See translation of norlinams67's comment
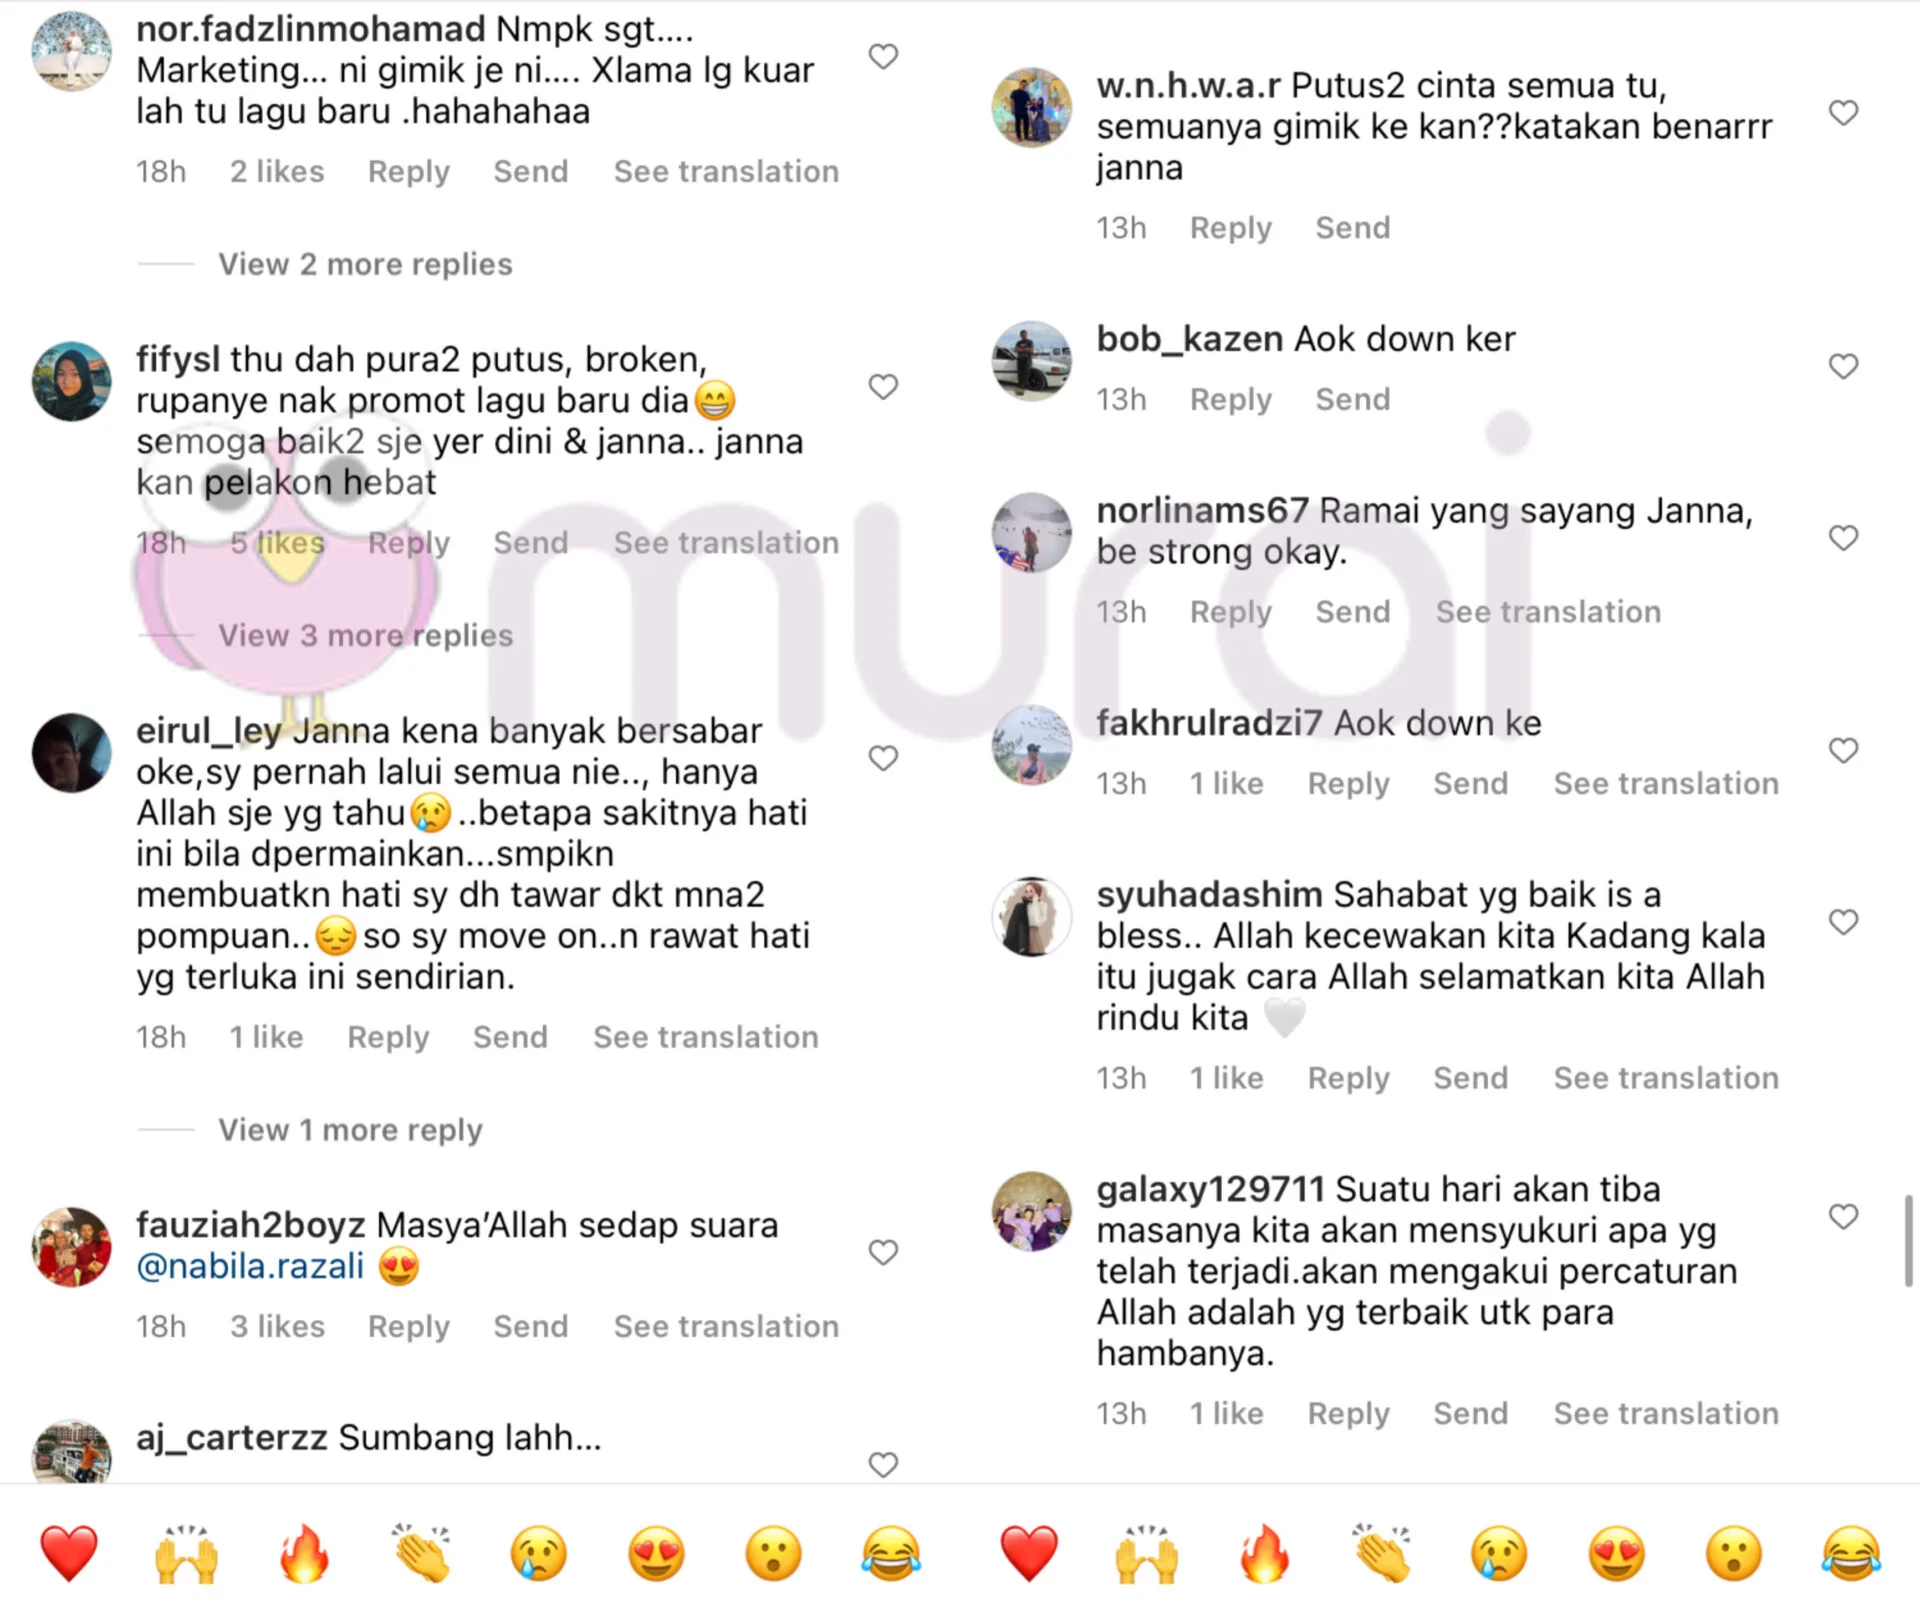Image resolution: width=1920 pixels, height=1624 pixels. (x=1548, y=611)
